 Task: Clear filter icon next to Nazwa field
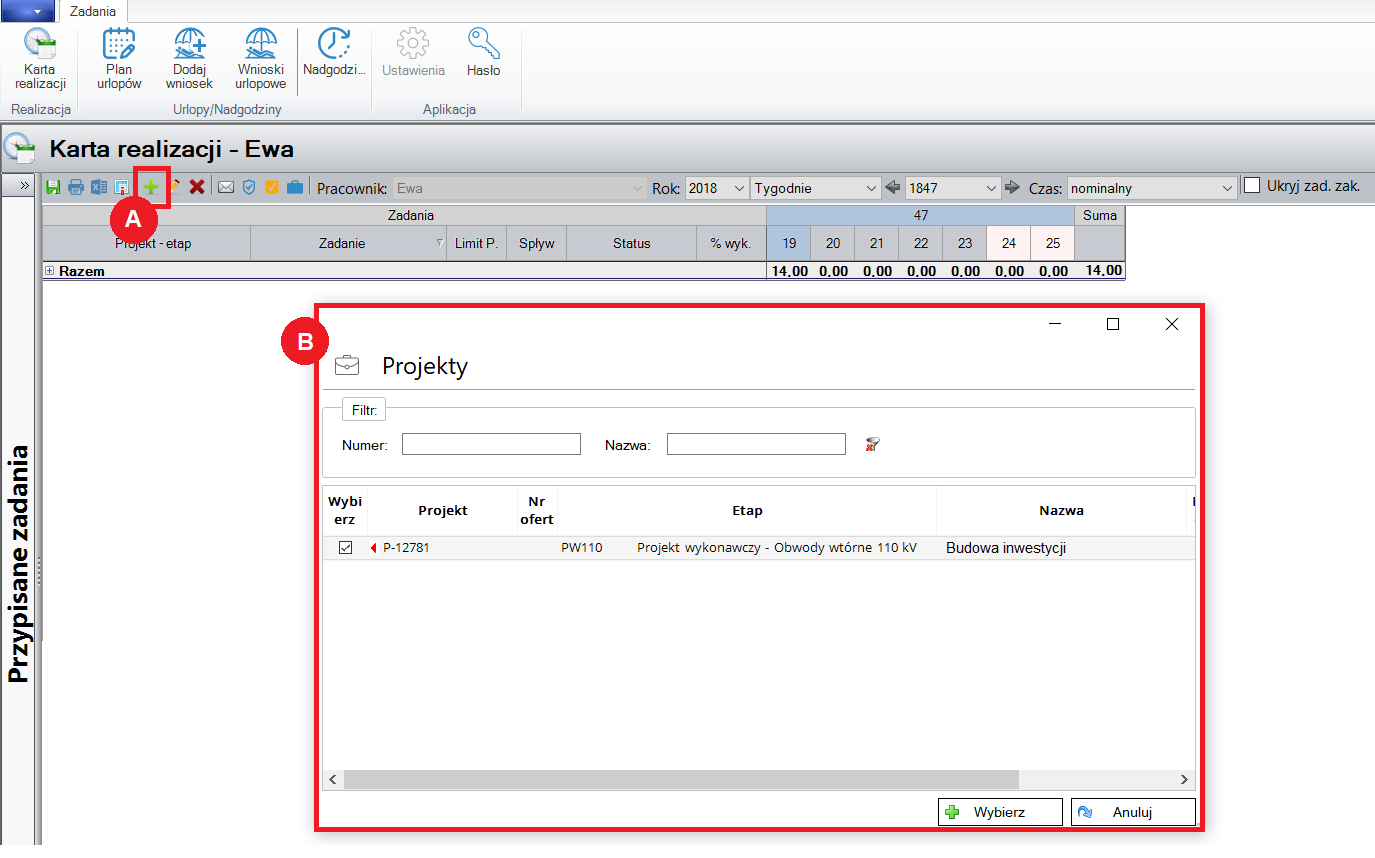(873, 445)
